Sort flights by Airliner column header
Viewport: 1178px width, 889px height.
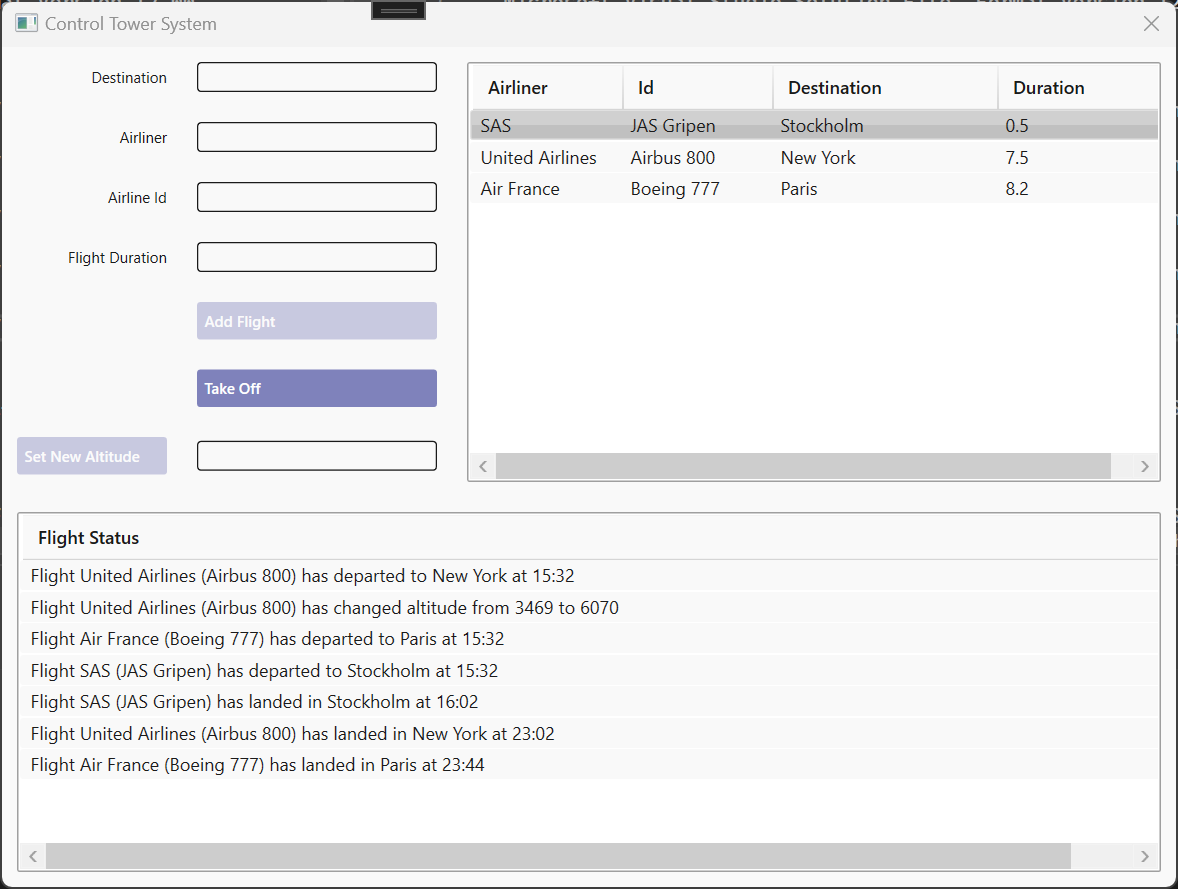pos(547,88)
